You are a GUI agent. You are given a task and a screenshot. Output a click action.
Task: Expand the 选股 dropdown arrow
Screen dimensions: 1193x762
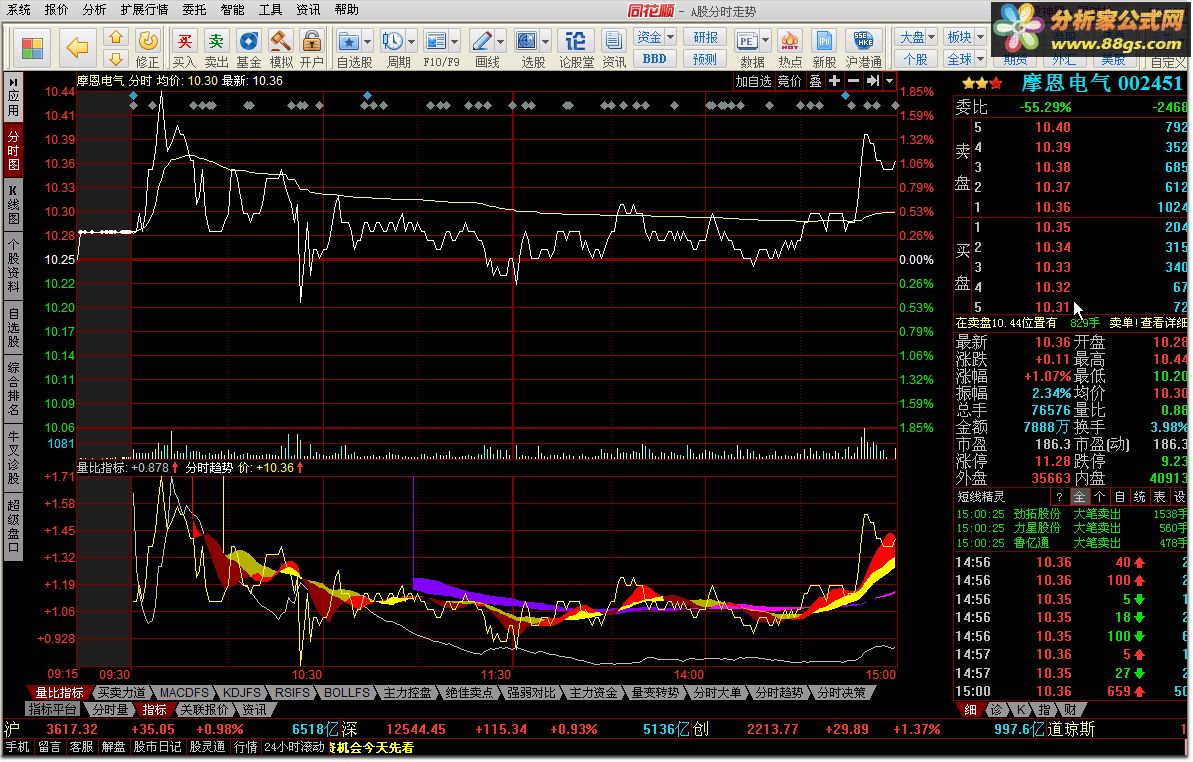(546, 42)
